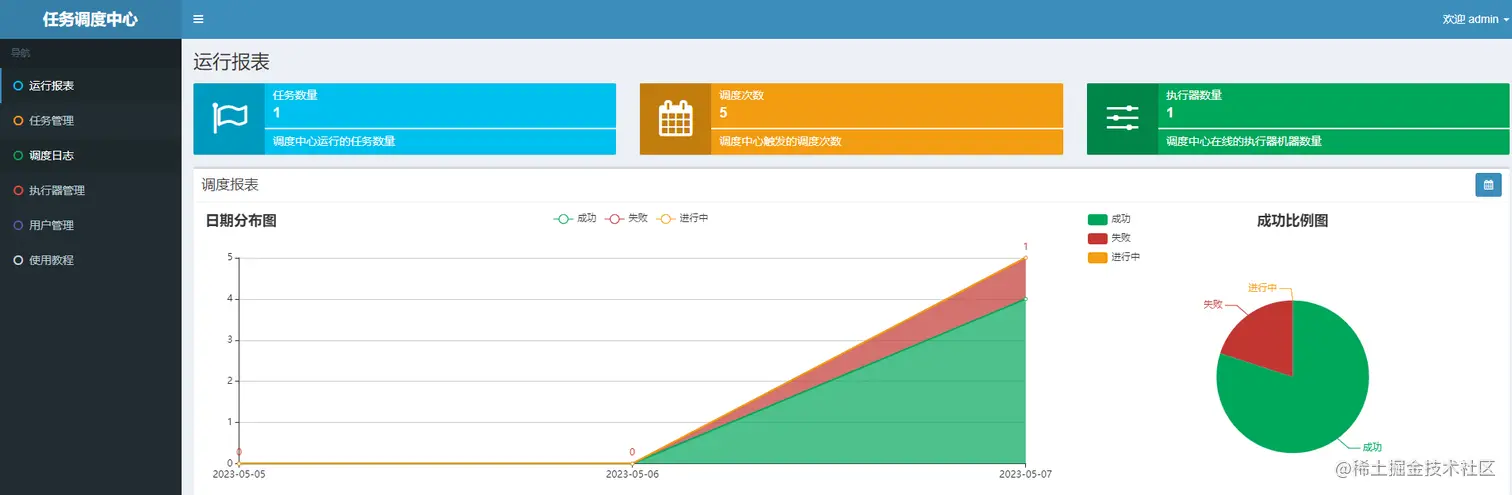Click the 进行中 label on pie chart
1512x495 pixels.
[1262, 288]
